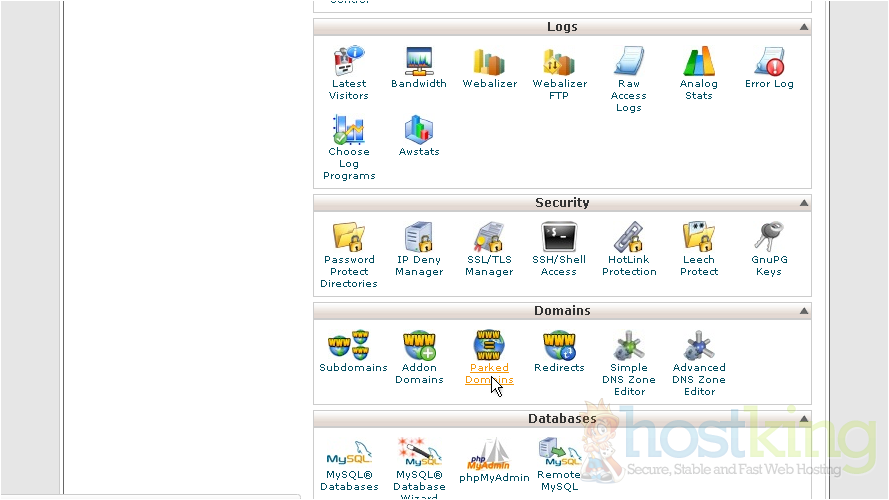The width and height of the screenshot is (889, 500).
Task: Collapse the Domains section arrow
Action: [803, 312]
